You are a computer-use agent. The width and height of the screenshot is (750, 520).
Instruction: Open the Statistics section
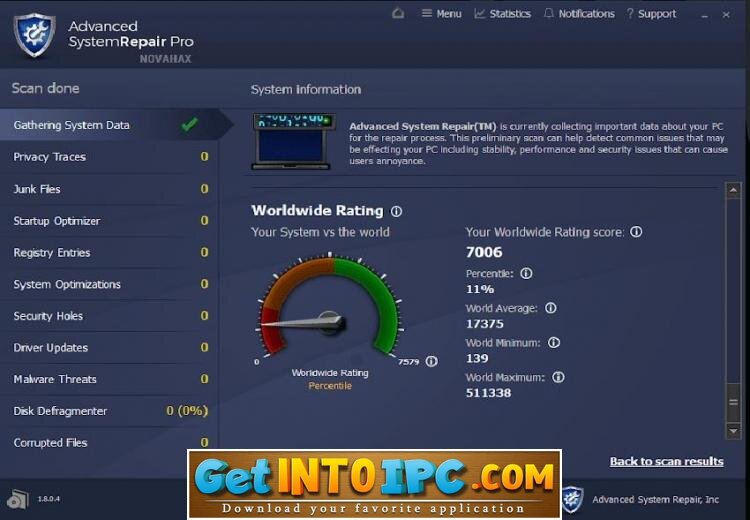(503, 14)
